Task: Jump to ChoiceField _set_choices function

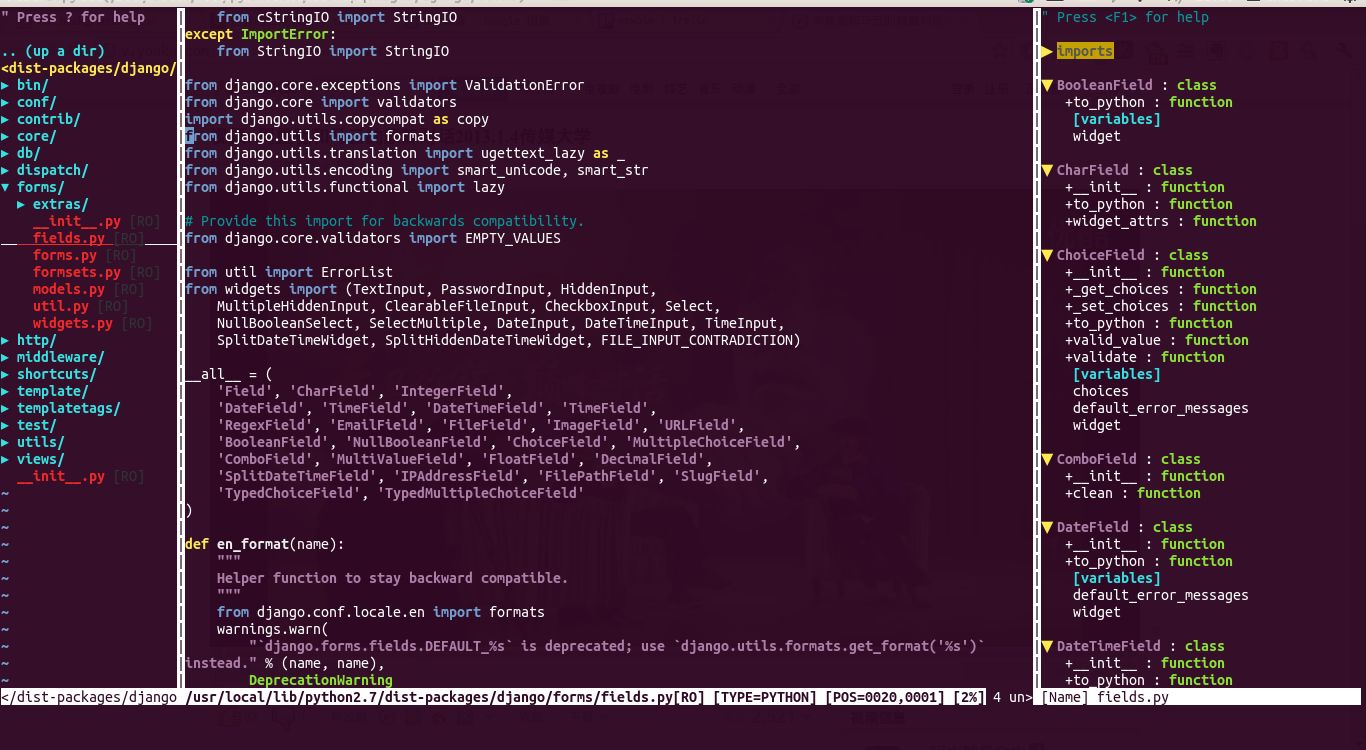Action: [1161, 307]
